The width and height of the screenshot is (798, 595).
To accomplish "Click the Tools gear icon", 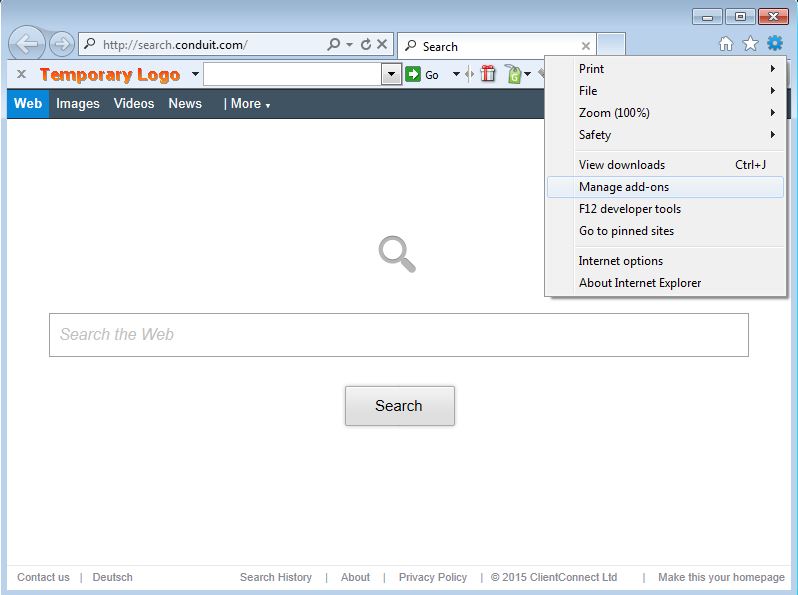I will click(775, 44).
